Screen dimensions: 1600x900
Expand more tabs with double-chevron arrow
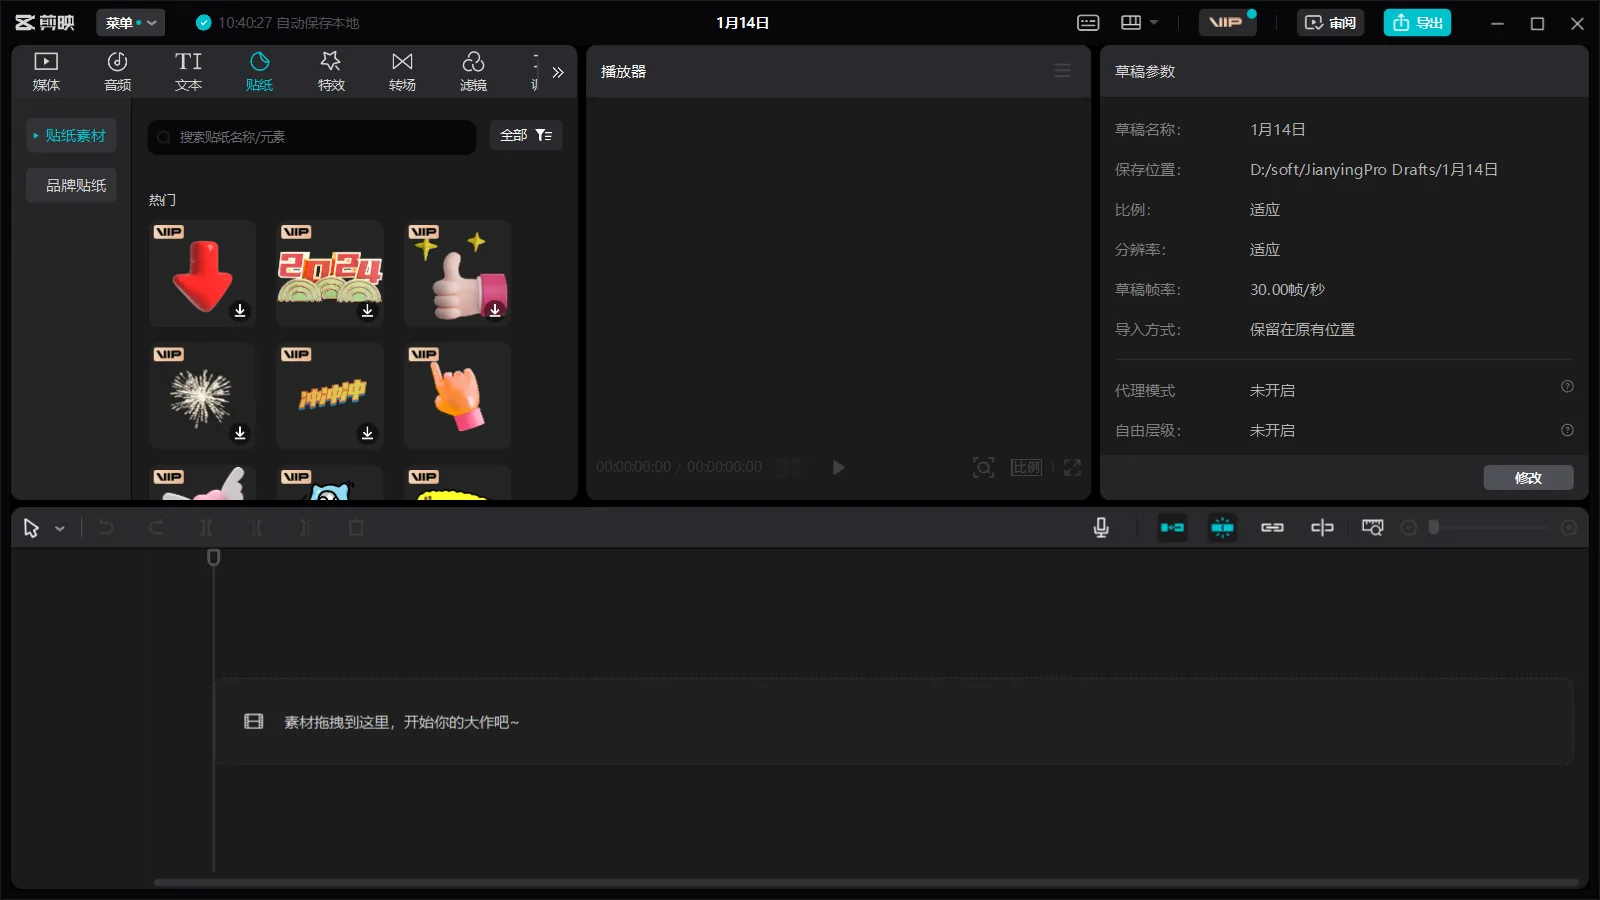point(558,72)
